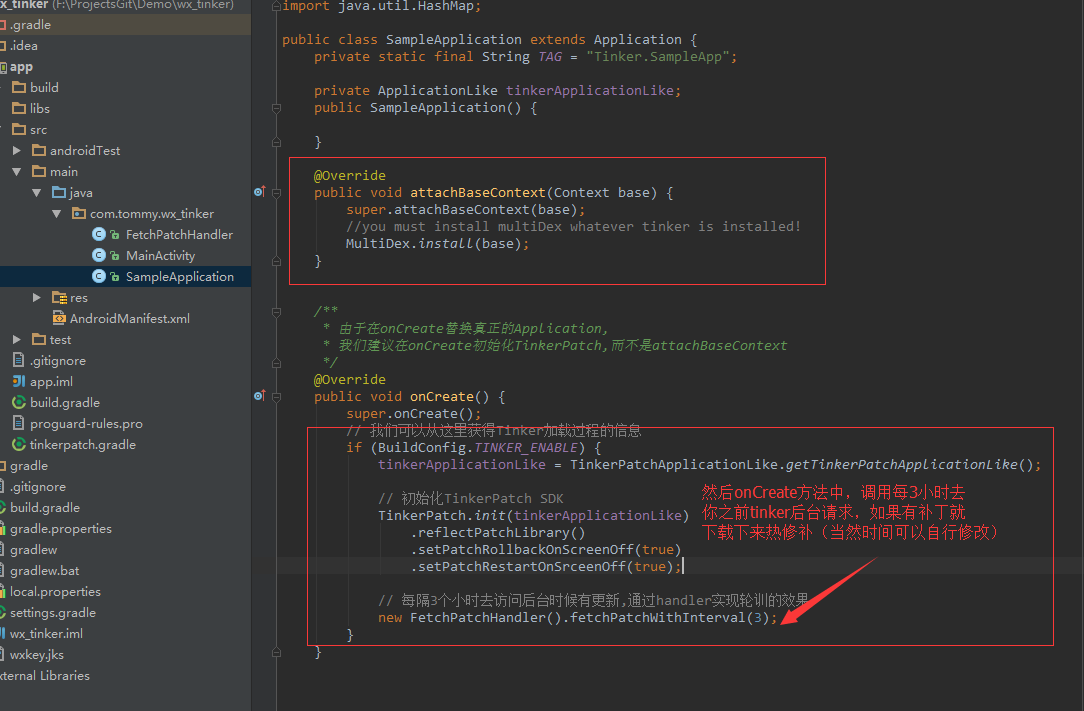This screenshot has width=1084, height=711.
Task: Click the libs folder icon
Action: pos(19,109)
